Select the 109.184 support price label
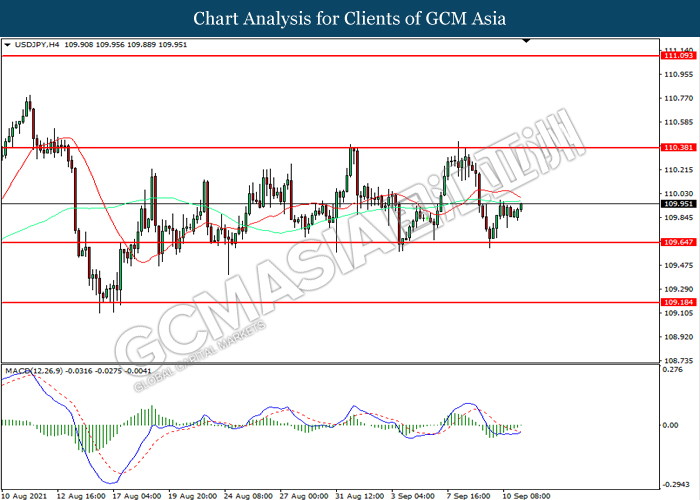This screenshot has width=700, height=500. pyautogui.click(x=679, y=303)
